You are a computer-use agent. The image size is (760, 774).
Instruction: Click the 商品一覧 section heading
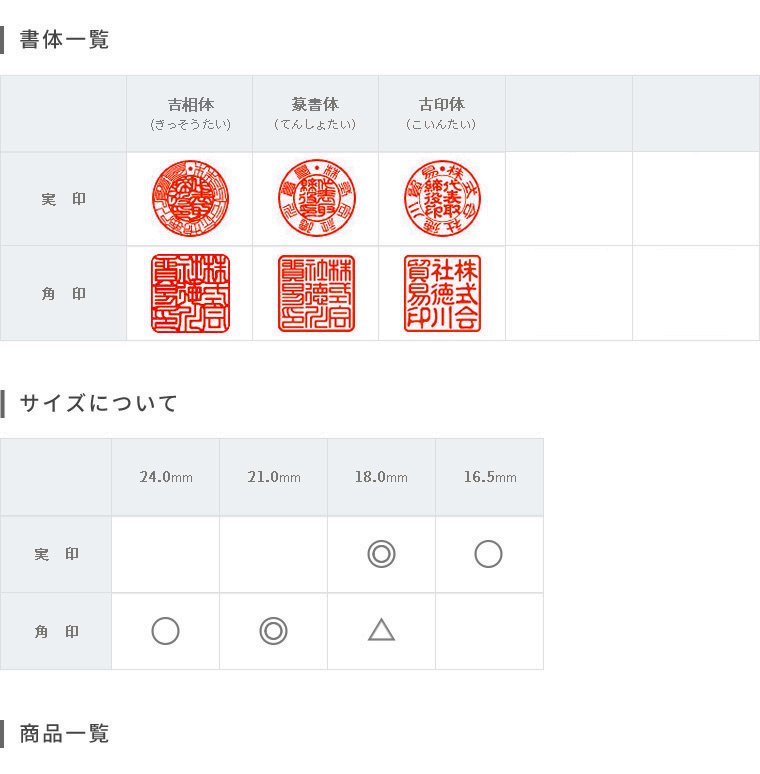pyautogui.click(x=64, y=734)
